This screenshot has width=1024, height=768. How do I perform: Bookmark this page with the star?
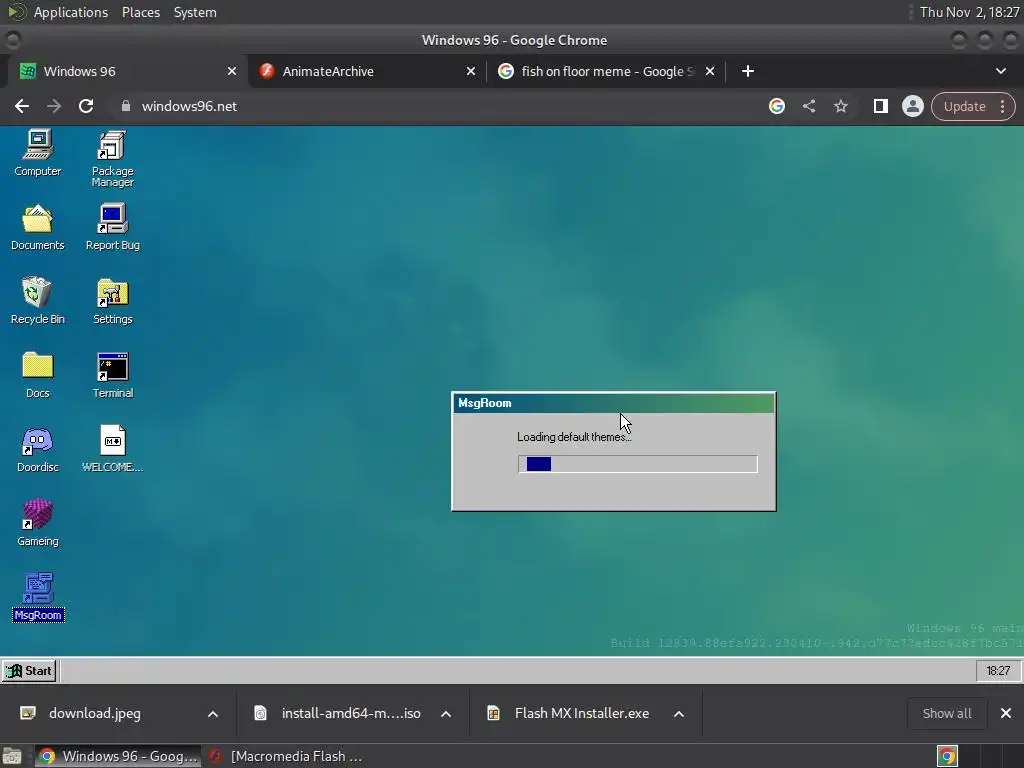[x=840, y=106]
